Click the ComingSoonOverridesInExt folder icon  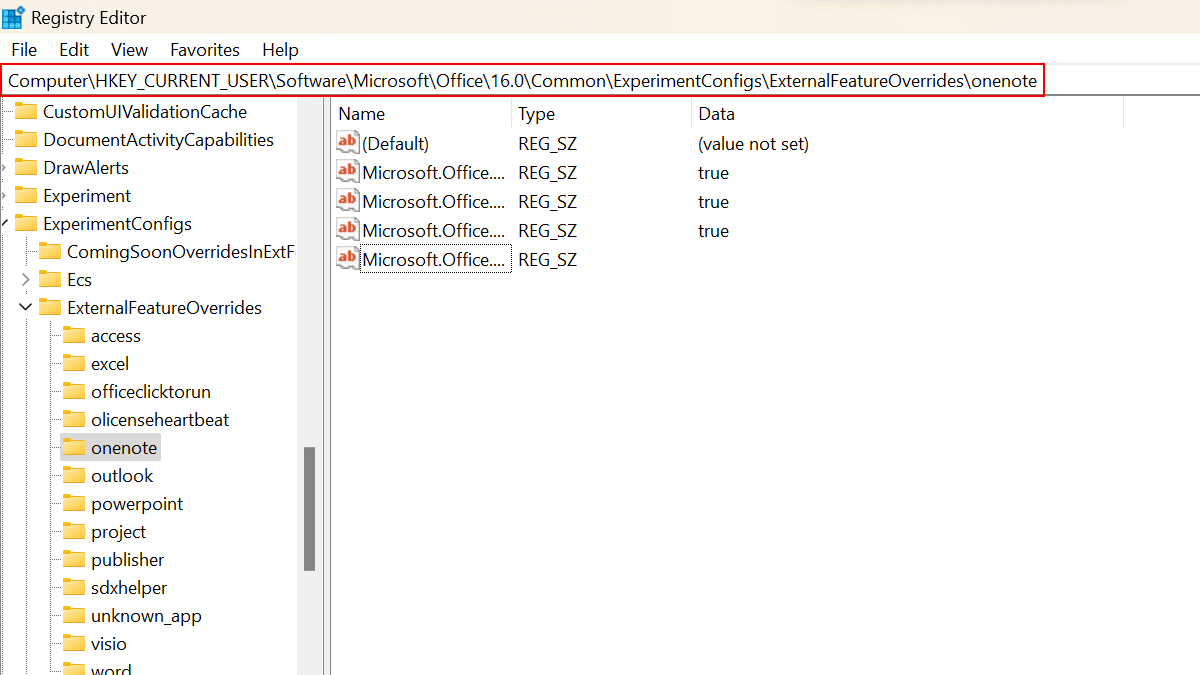tap(50, 252)
